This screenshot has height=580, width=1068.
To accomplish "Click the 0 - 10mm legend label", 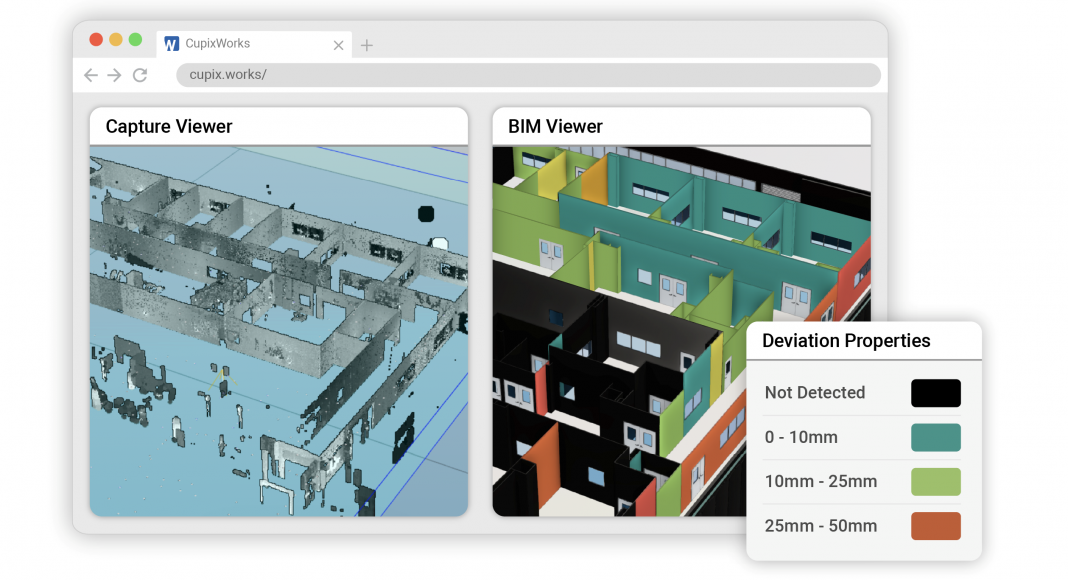I will coord(801,437).
